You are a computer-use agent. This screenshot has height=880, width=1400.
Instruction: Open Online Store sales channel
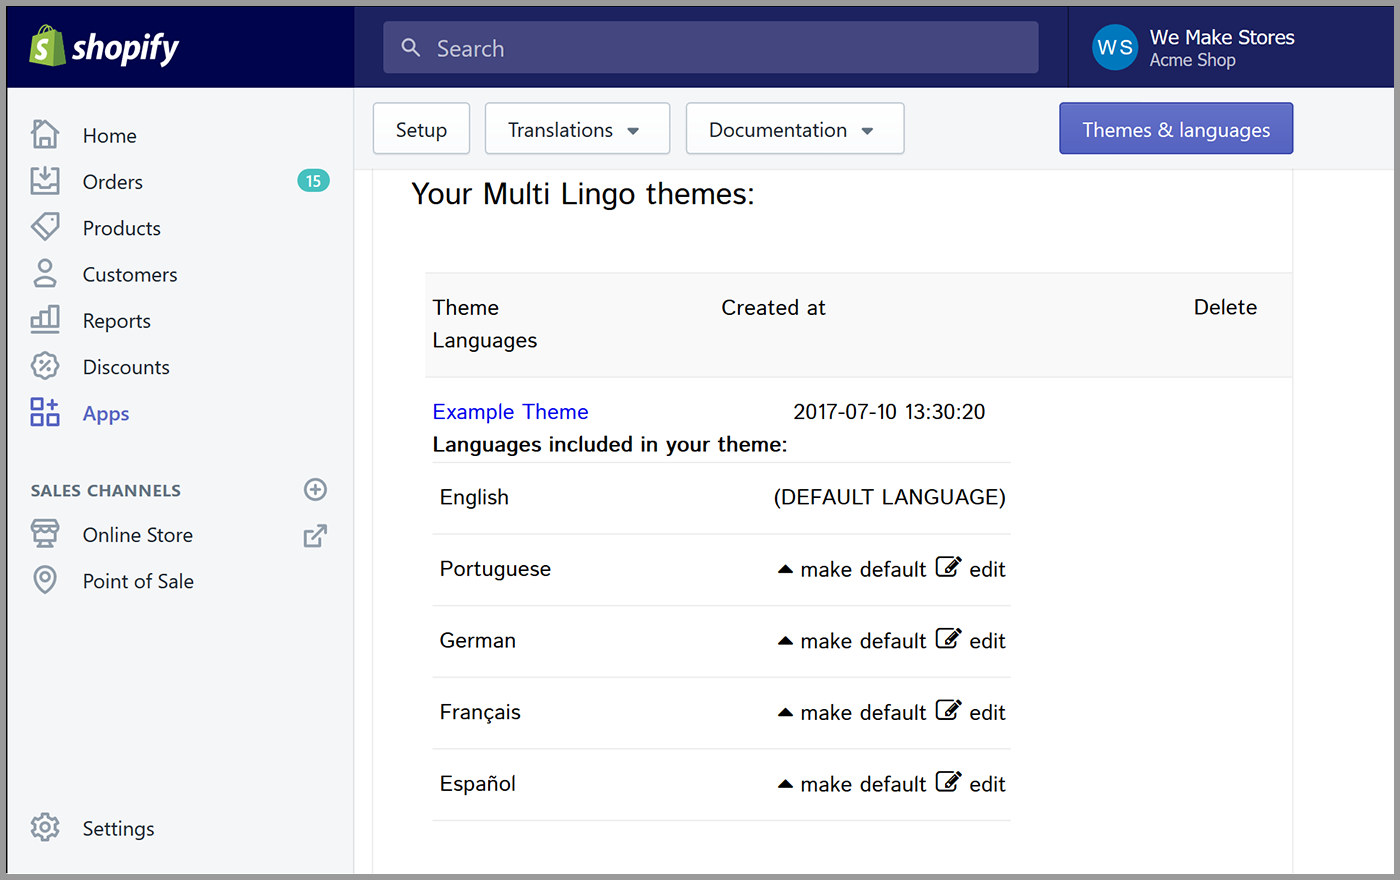[138, 535]
